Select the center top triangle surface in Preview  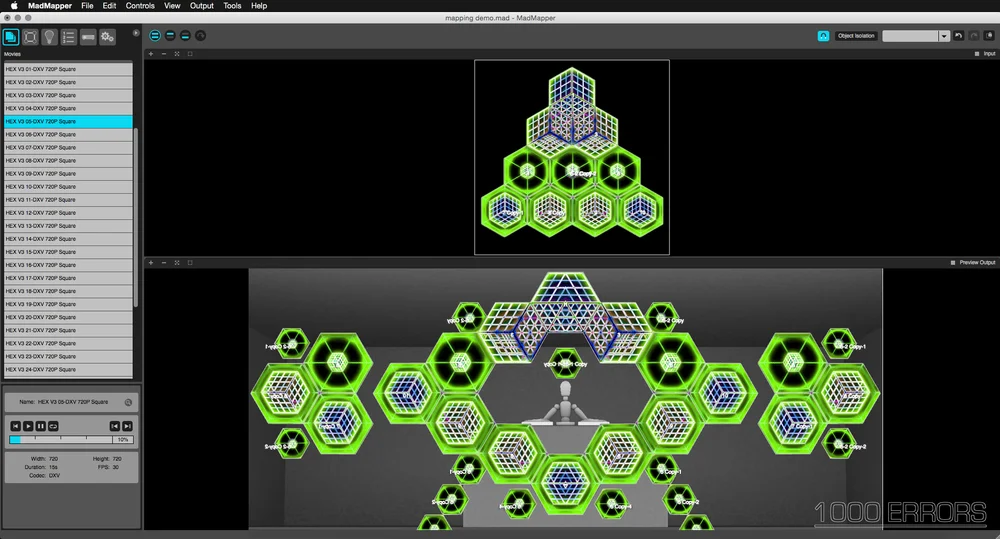(x=564, y=288)
